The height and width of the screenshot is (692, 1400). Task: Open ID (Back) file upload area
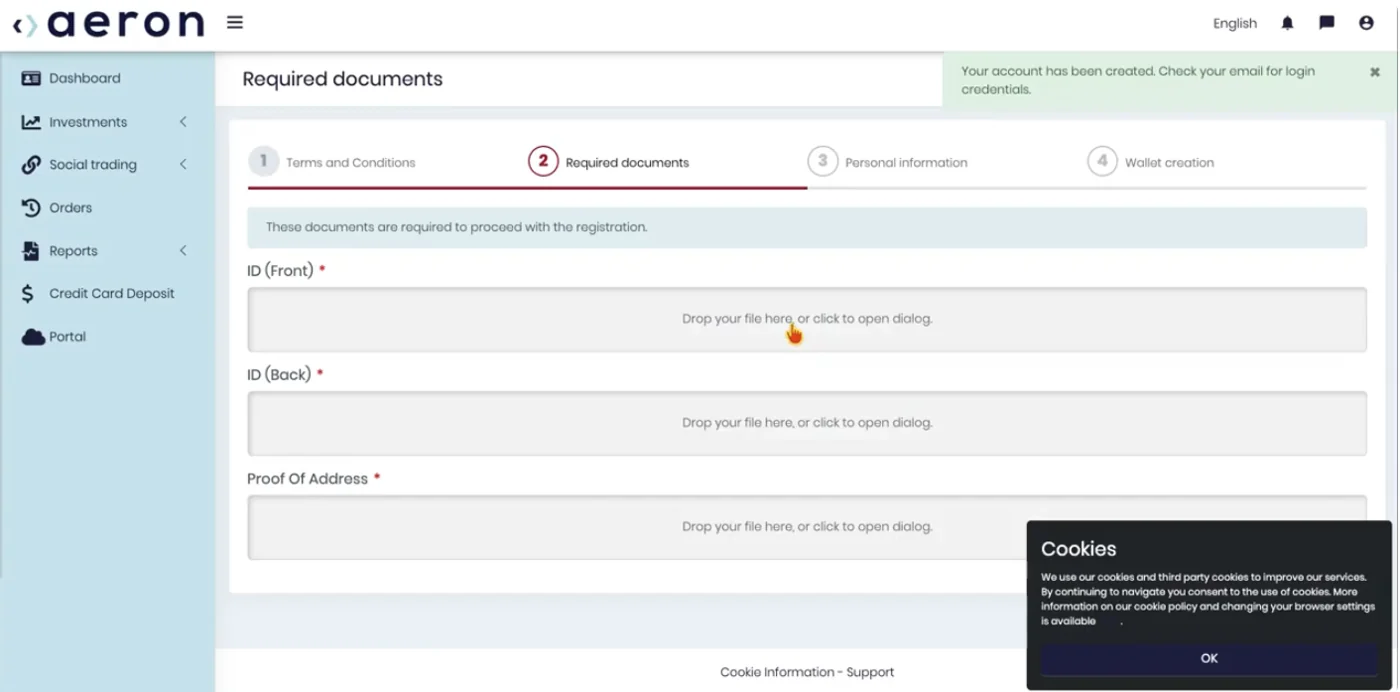pyautogui.click(x=807, y=423)
